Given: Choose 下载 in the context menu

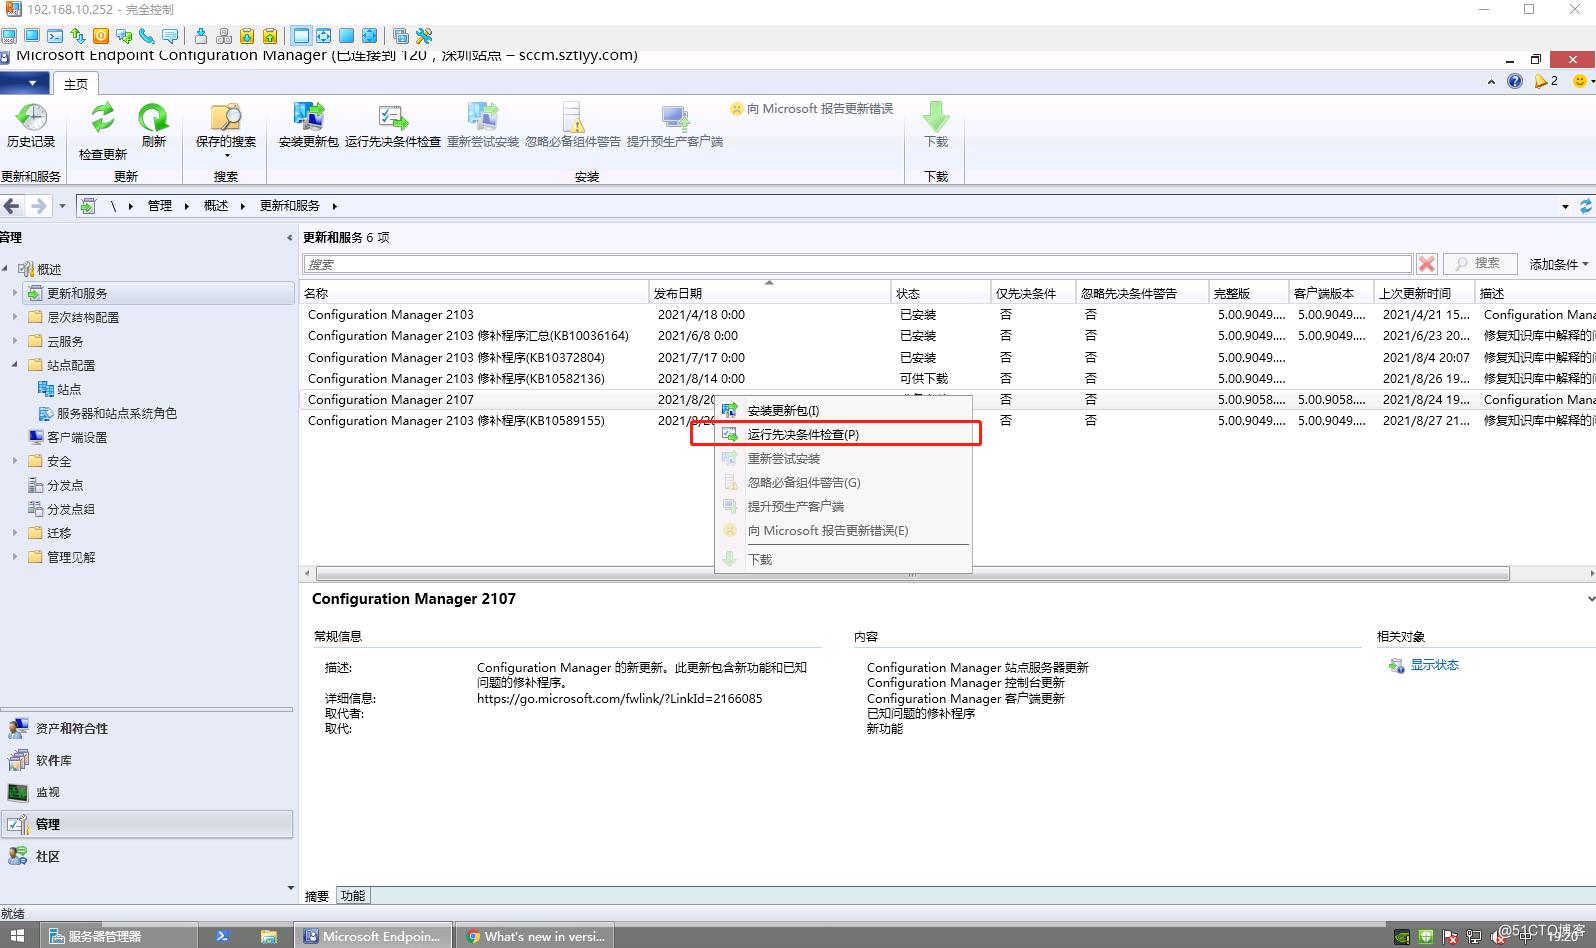Looking at the screenshot, I should [x=843, y=559].
